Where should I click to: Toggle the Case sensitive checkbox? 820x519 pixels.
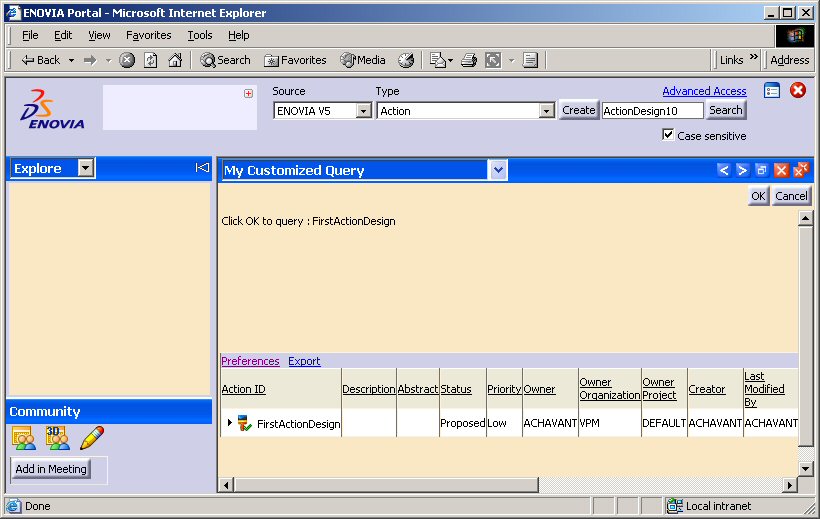tap(668, 134)
